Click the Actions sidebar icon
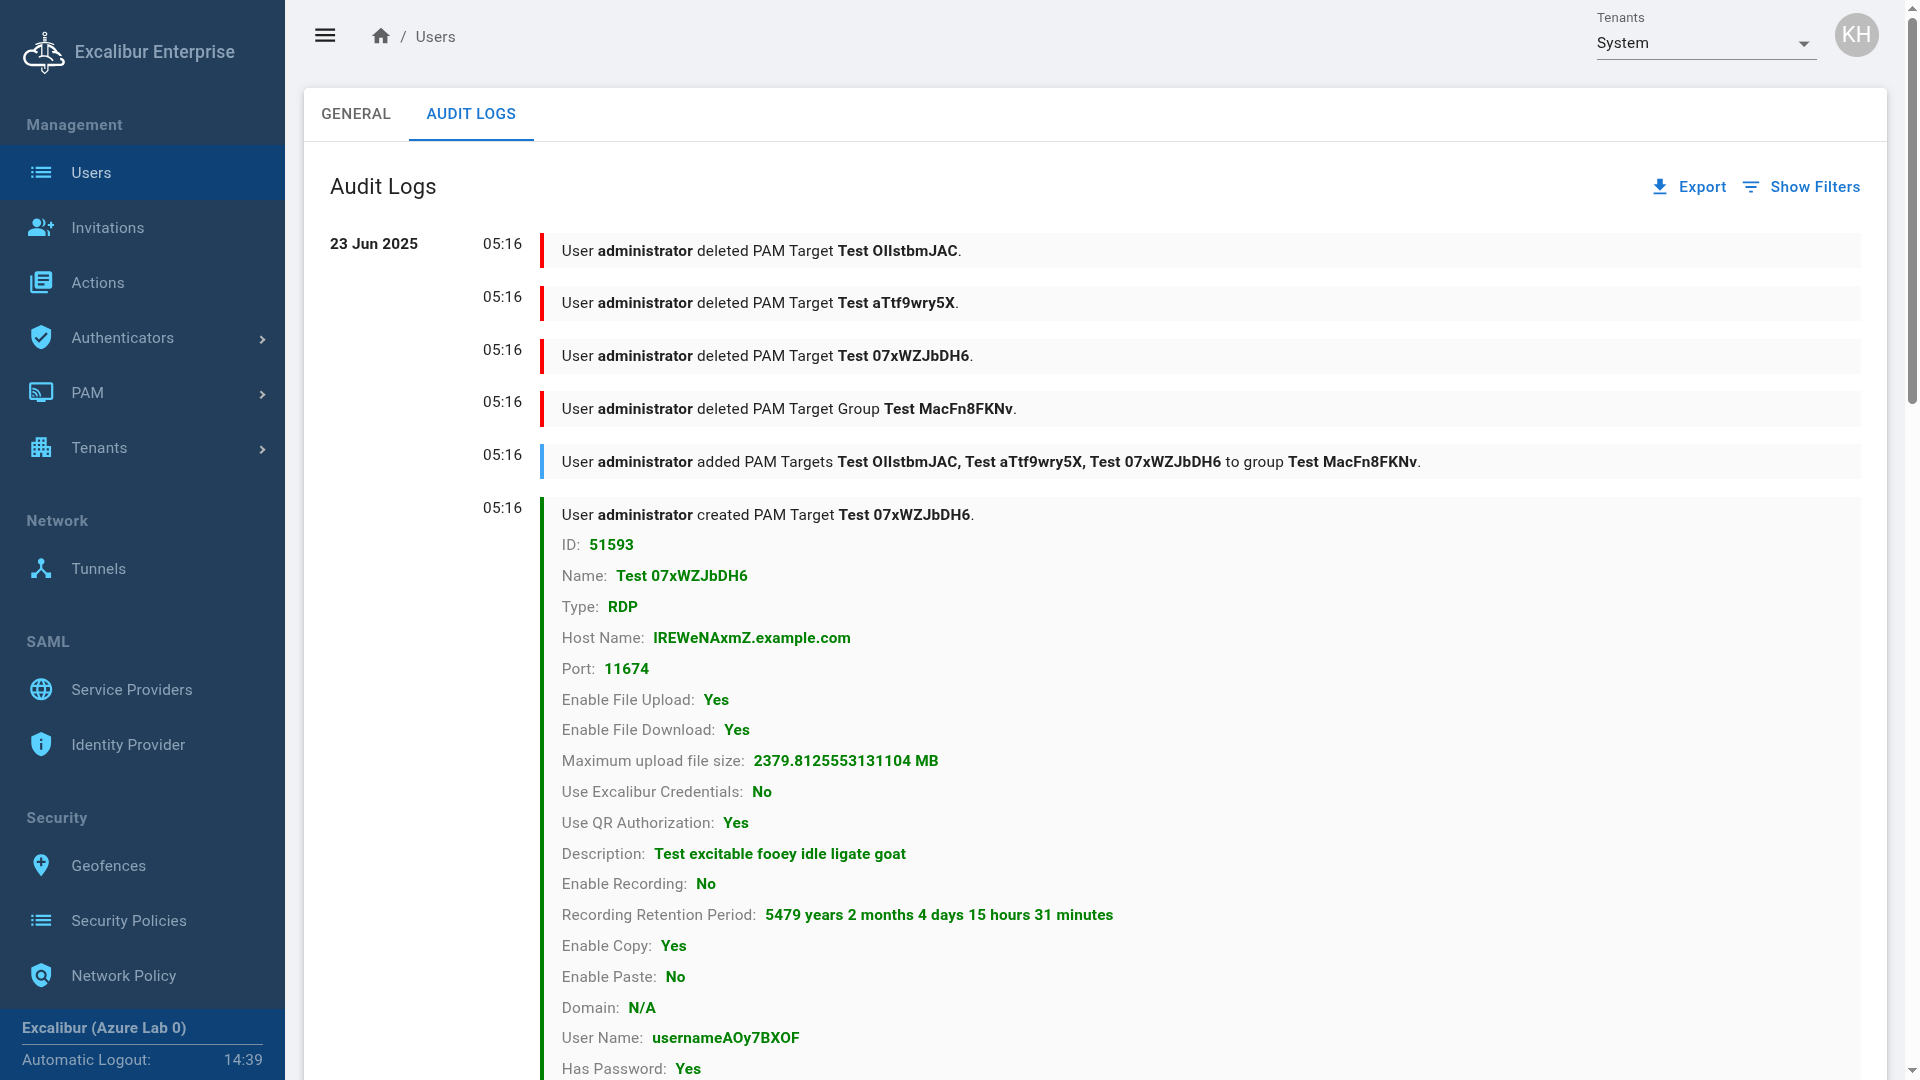 41,283
